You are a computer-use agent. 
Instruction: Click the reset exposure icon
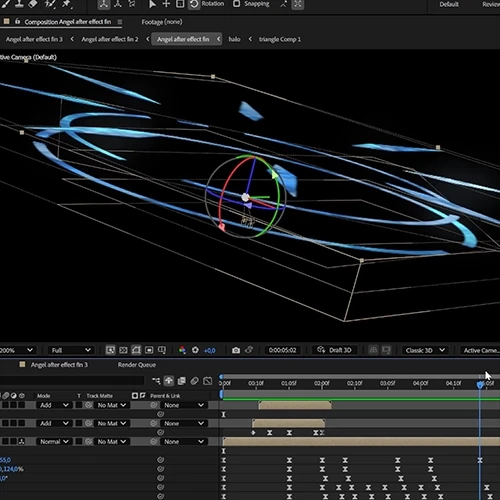[195, 350]
